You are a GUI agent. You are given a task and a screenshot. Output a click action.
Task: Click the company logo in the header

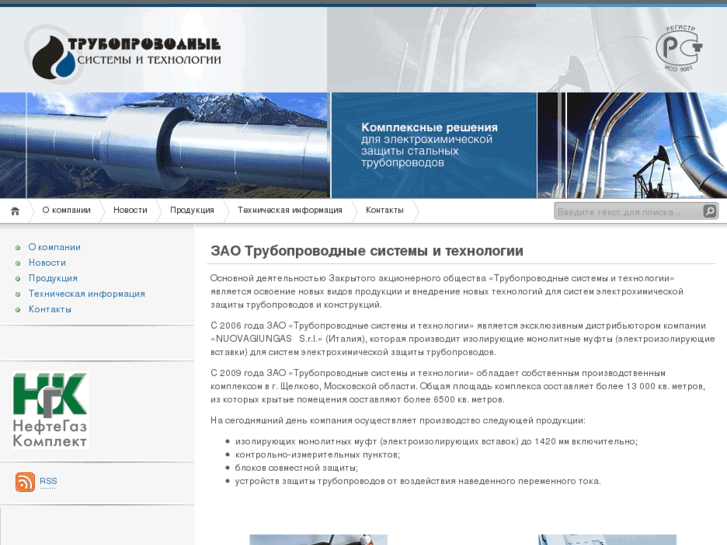point(123,54)
